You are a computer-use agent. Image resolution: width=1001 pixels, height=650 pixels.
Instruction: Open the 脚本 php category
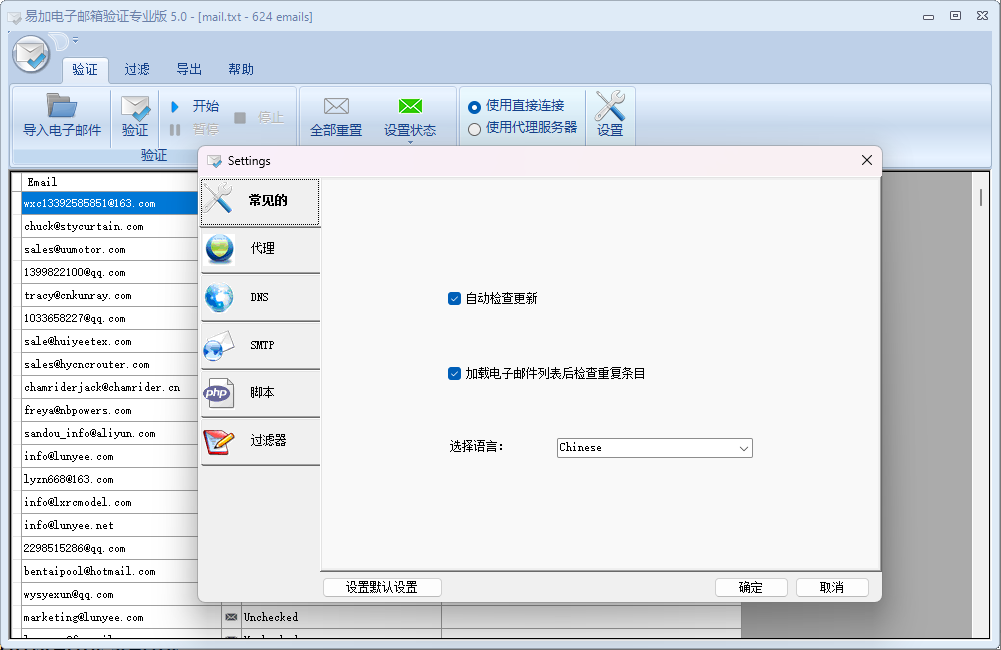click(x=260, y=393)
